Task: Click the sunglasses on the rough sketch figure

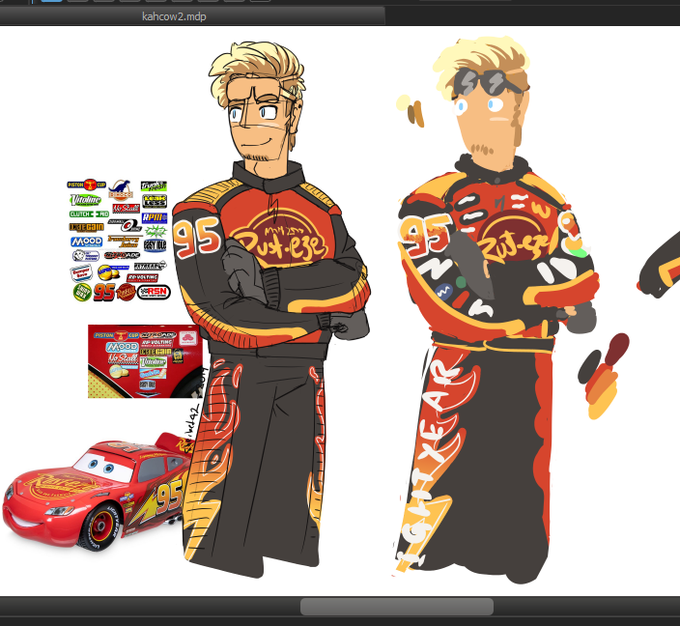Action: (x=487, y=82)
